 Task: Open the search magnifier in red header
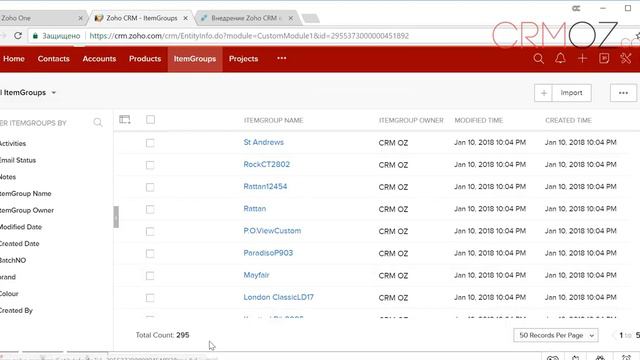click(538, 59)
